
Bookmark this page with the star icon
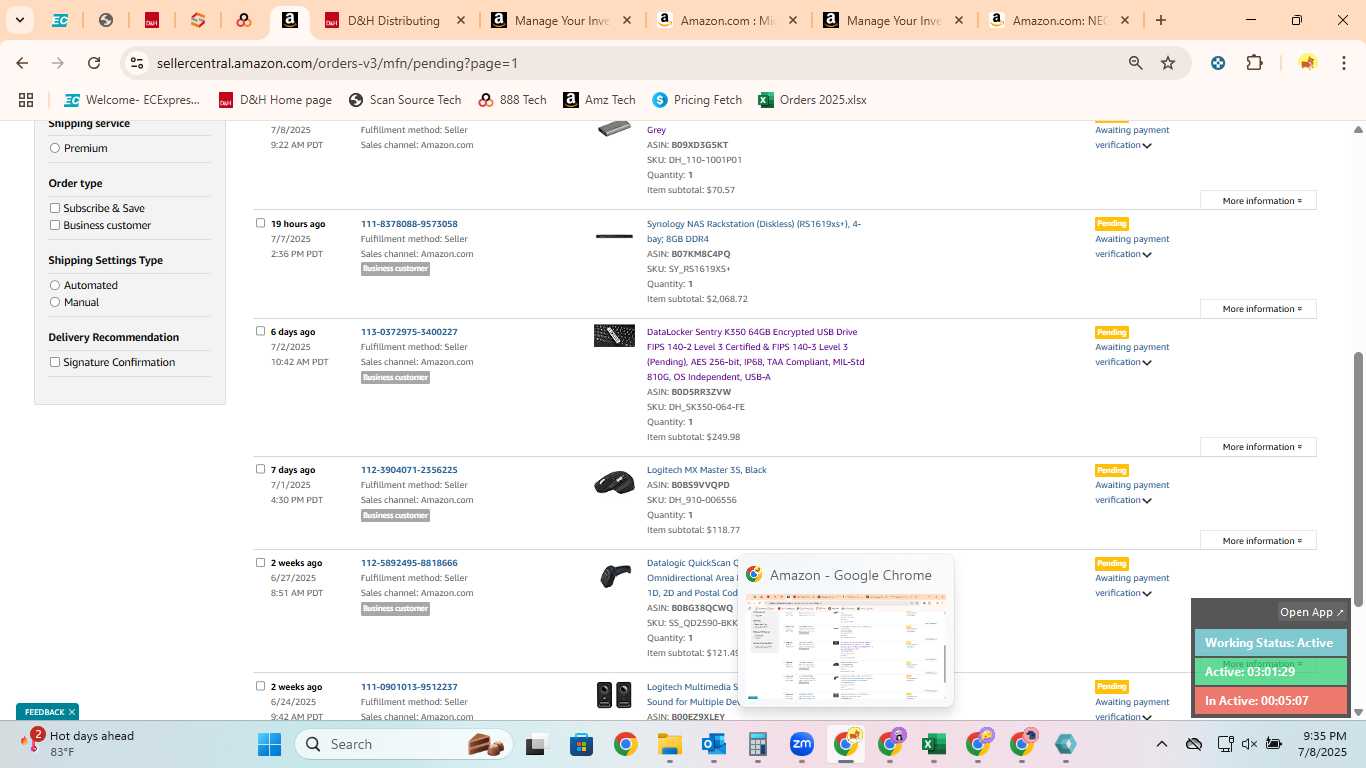click(1168, 63)
